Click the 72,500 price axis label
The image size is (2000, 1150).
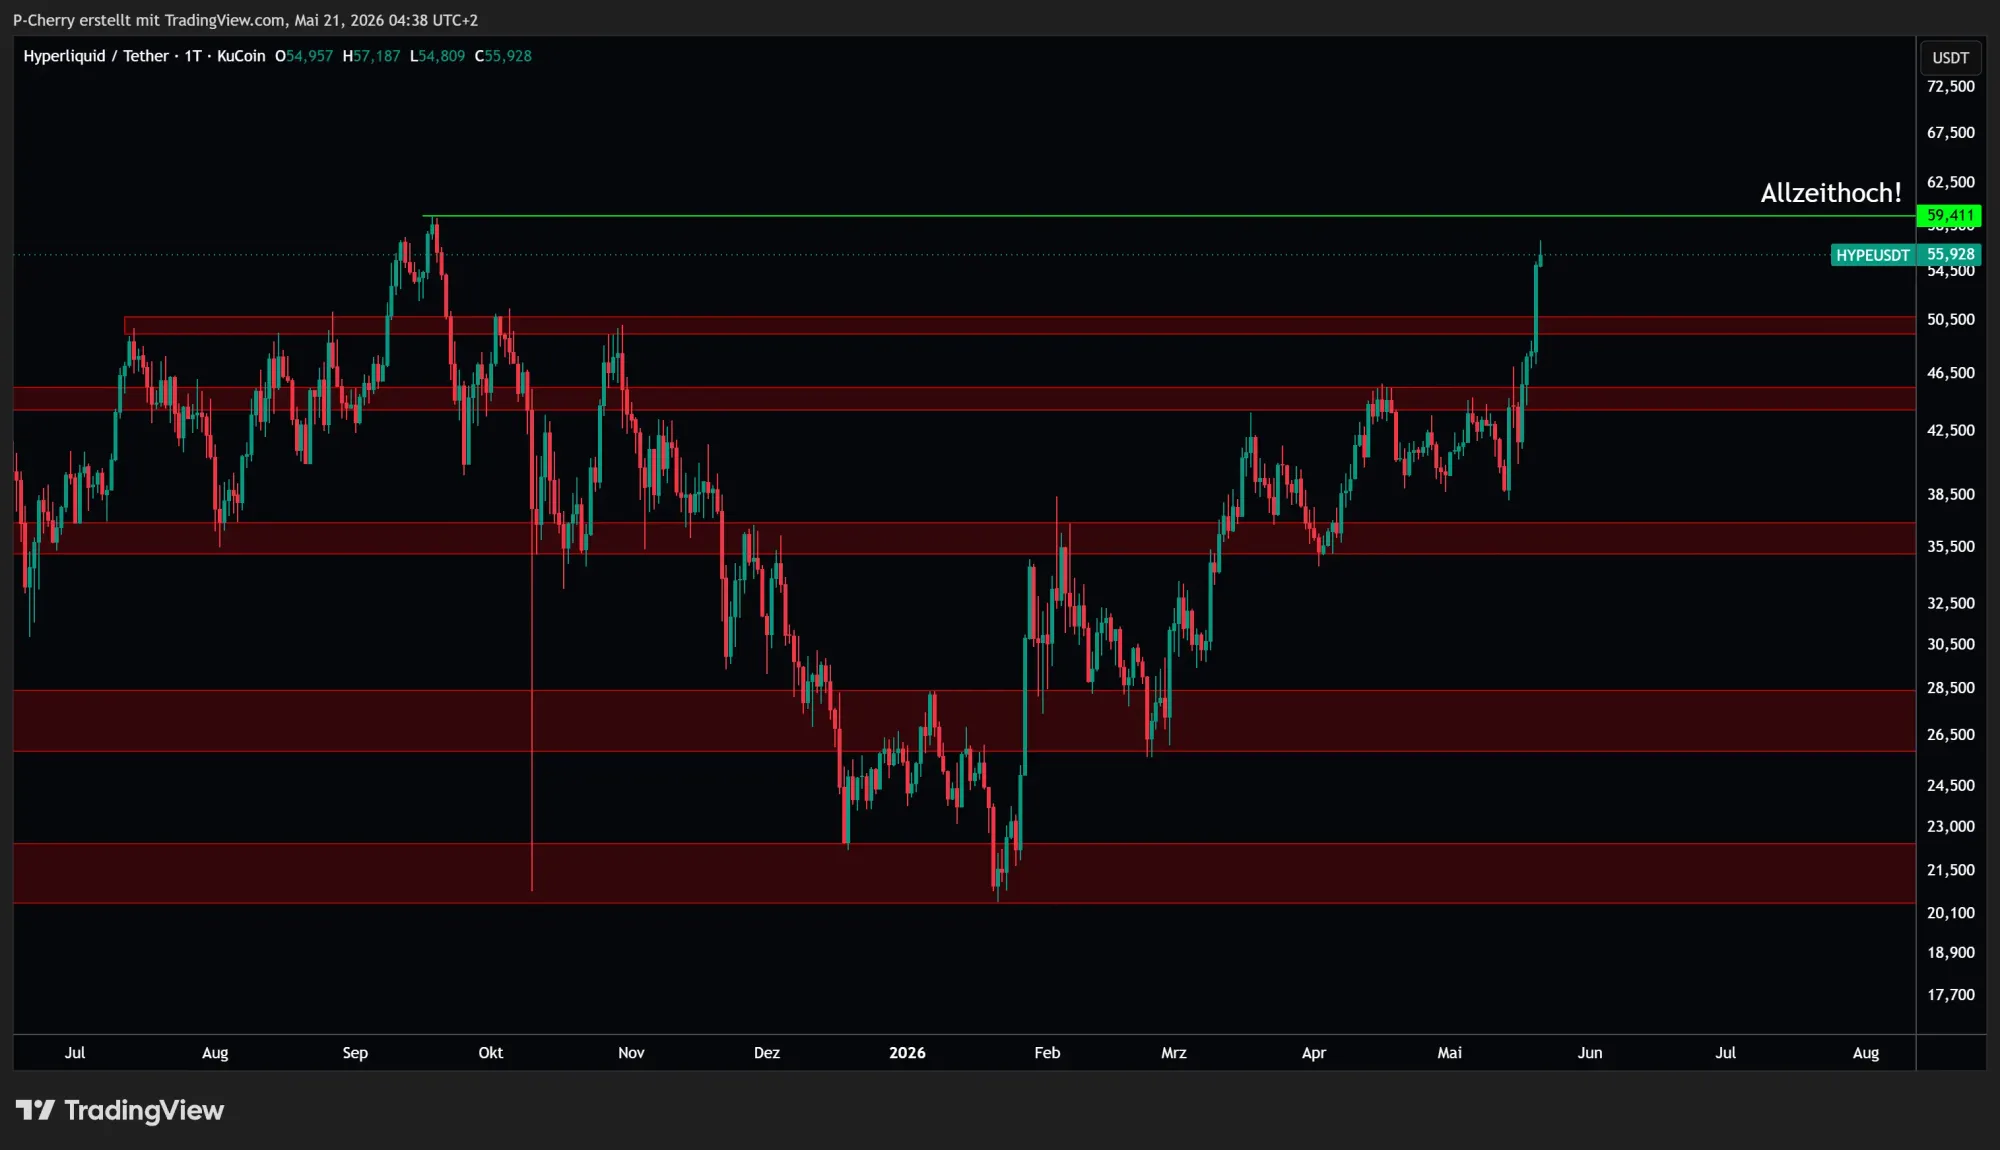pyautogui.click(x=1950, y=87)
